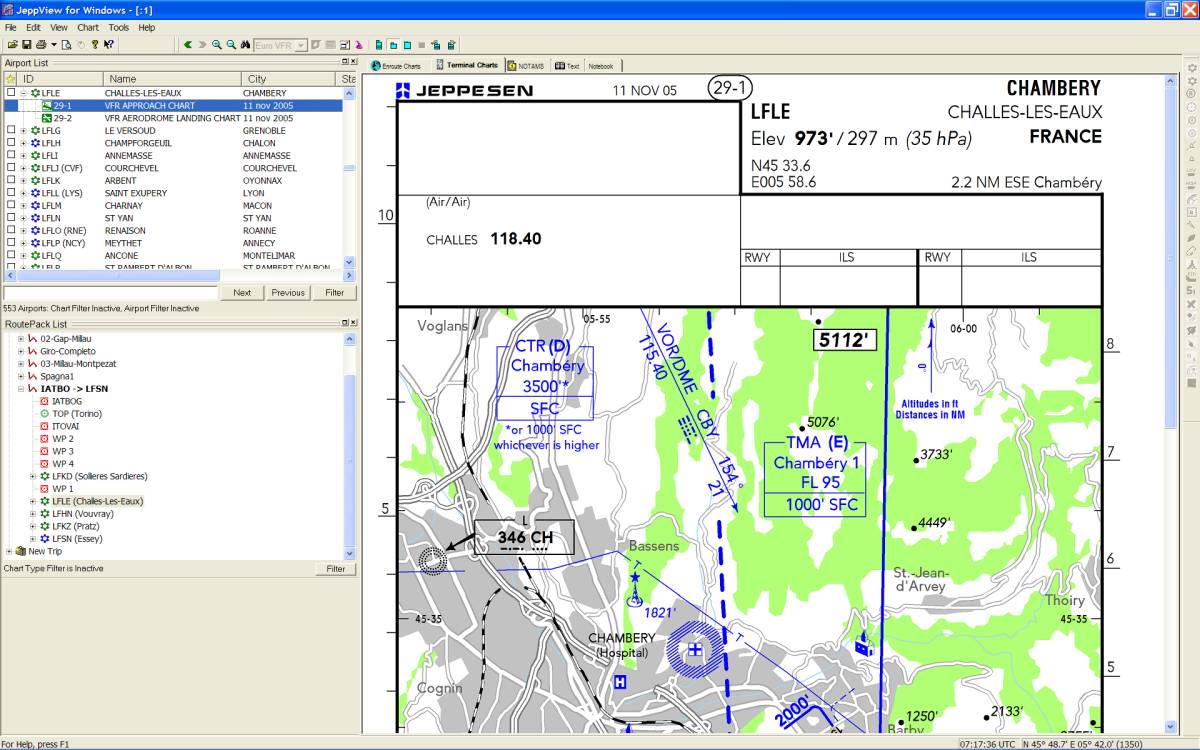Select the 29-2 VFR Aerodrome Landing Chart
The width and height of the screenshot is (1200, 750).
(x=172, y=118)
